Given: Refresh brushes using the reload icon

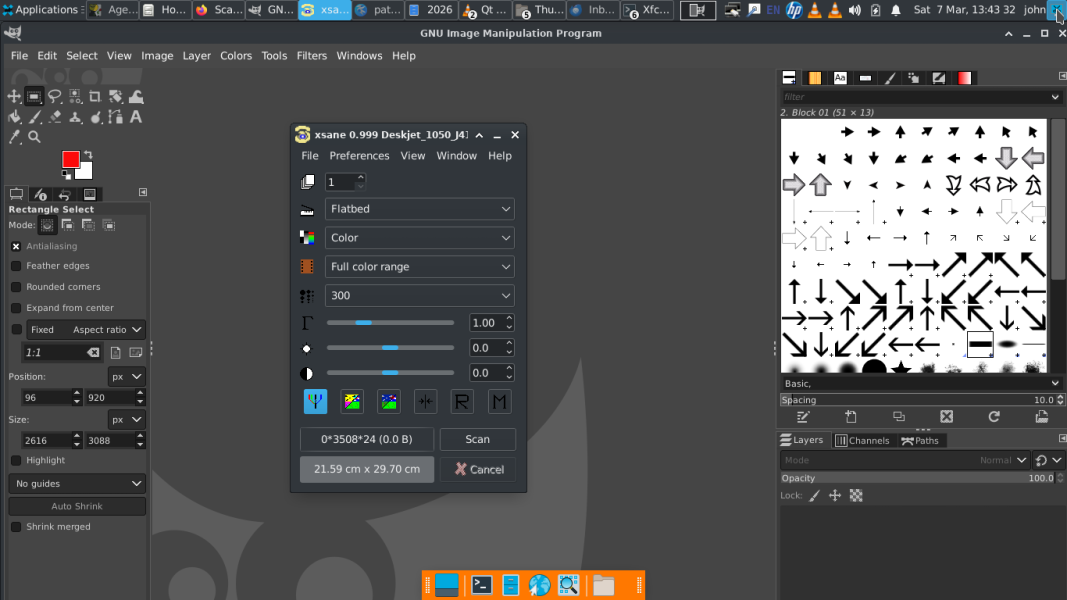Looking at the screenshot, I should coord(994,417).
